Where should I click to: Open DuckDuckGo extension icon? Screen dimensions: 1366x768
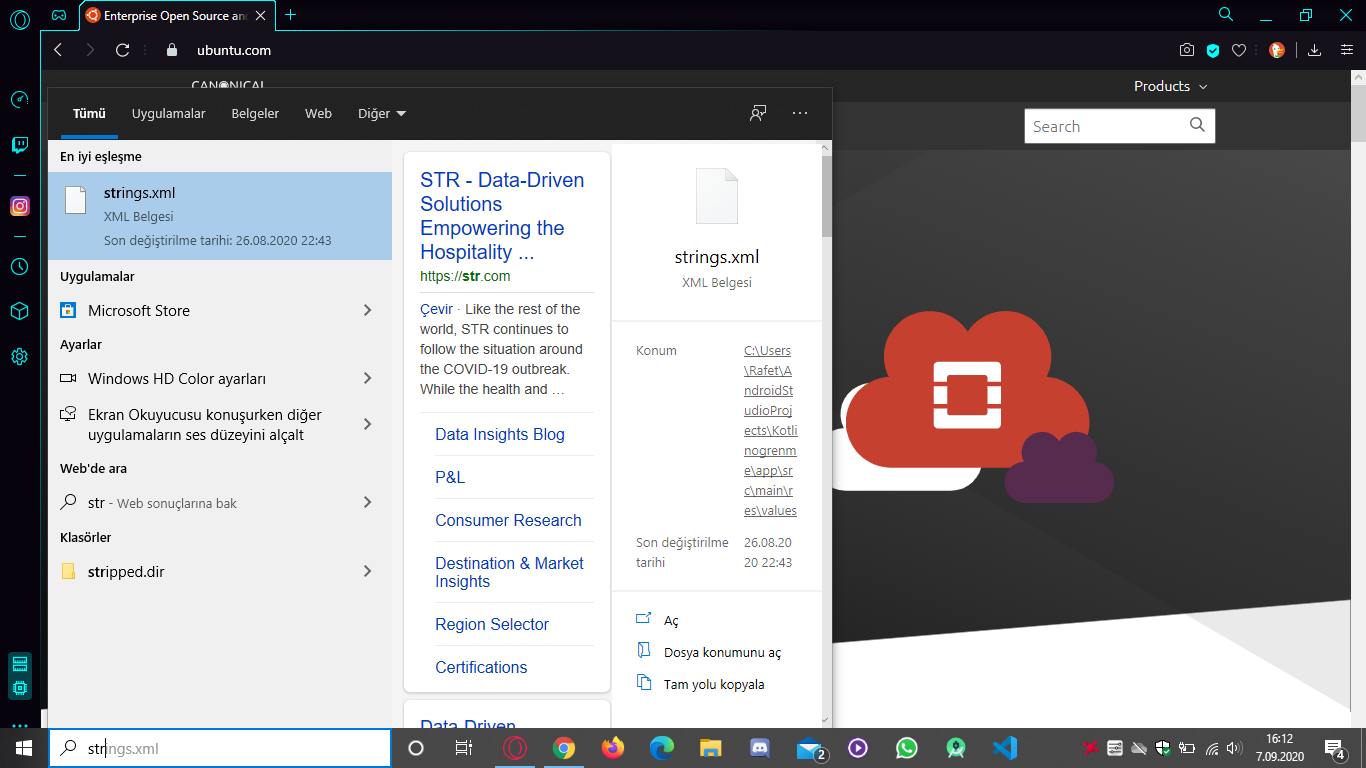point(1277,50)
